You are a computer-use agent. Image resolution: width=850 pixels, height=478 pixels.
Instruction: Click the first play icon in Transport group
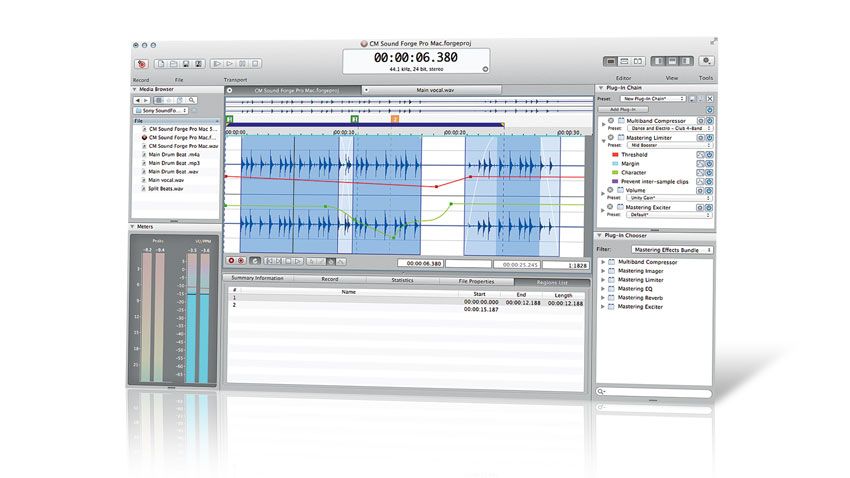tap(217, 64)
